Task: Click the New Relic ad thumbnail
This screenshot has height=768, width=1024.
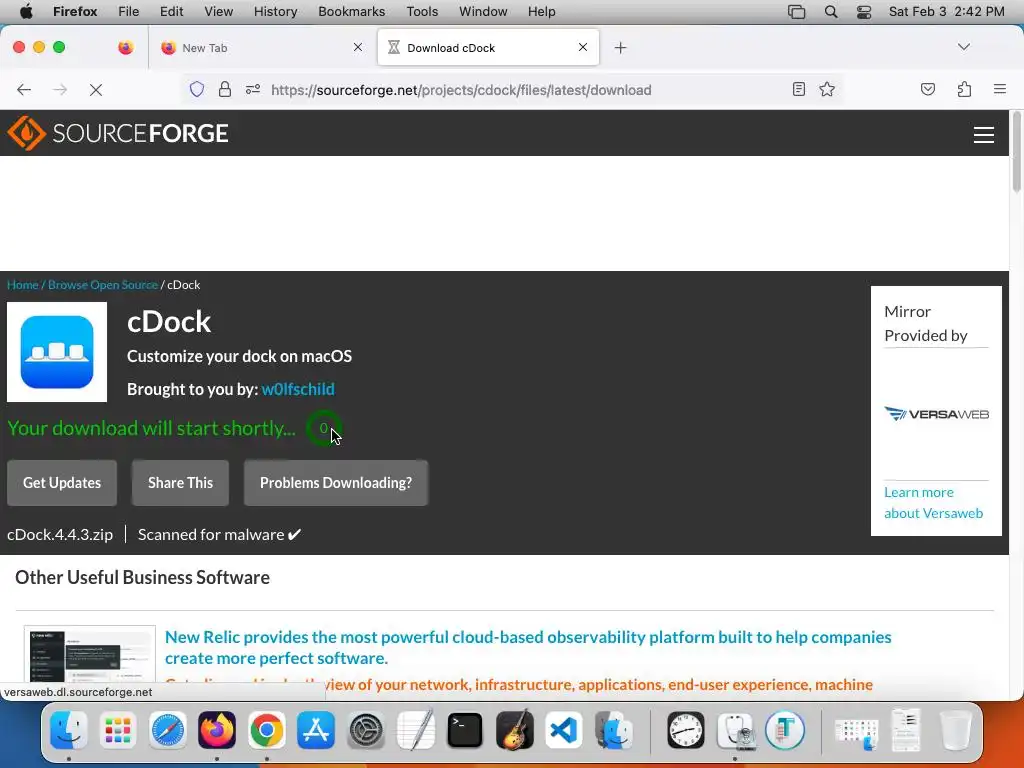Action: pyautogui.click(x=89, y=655)
